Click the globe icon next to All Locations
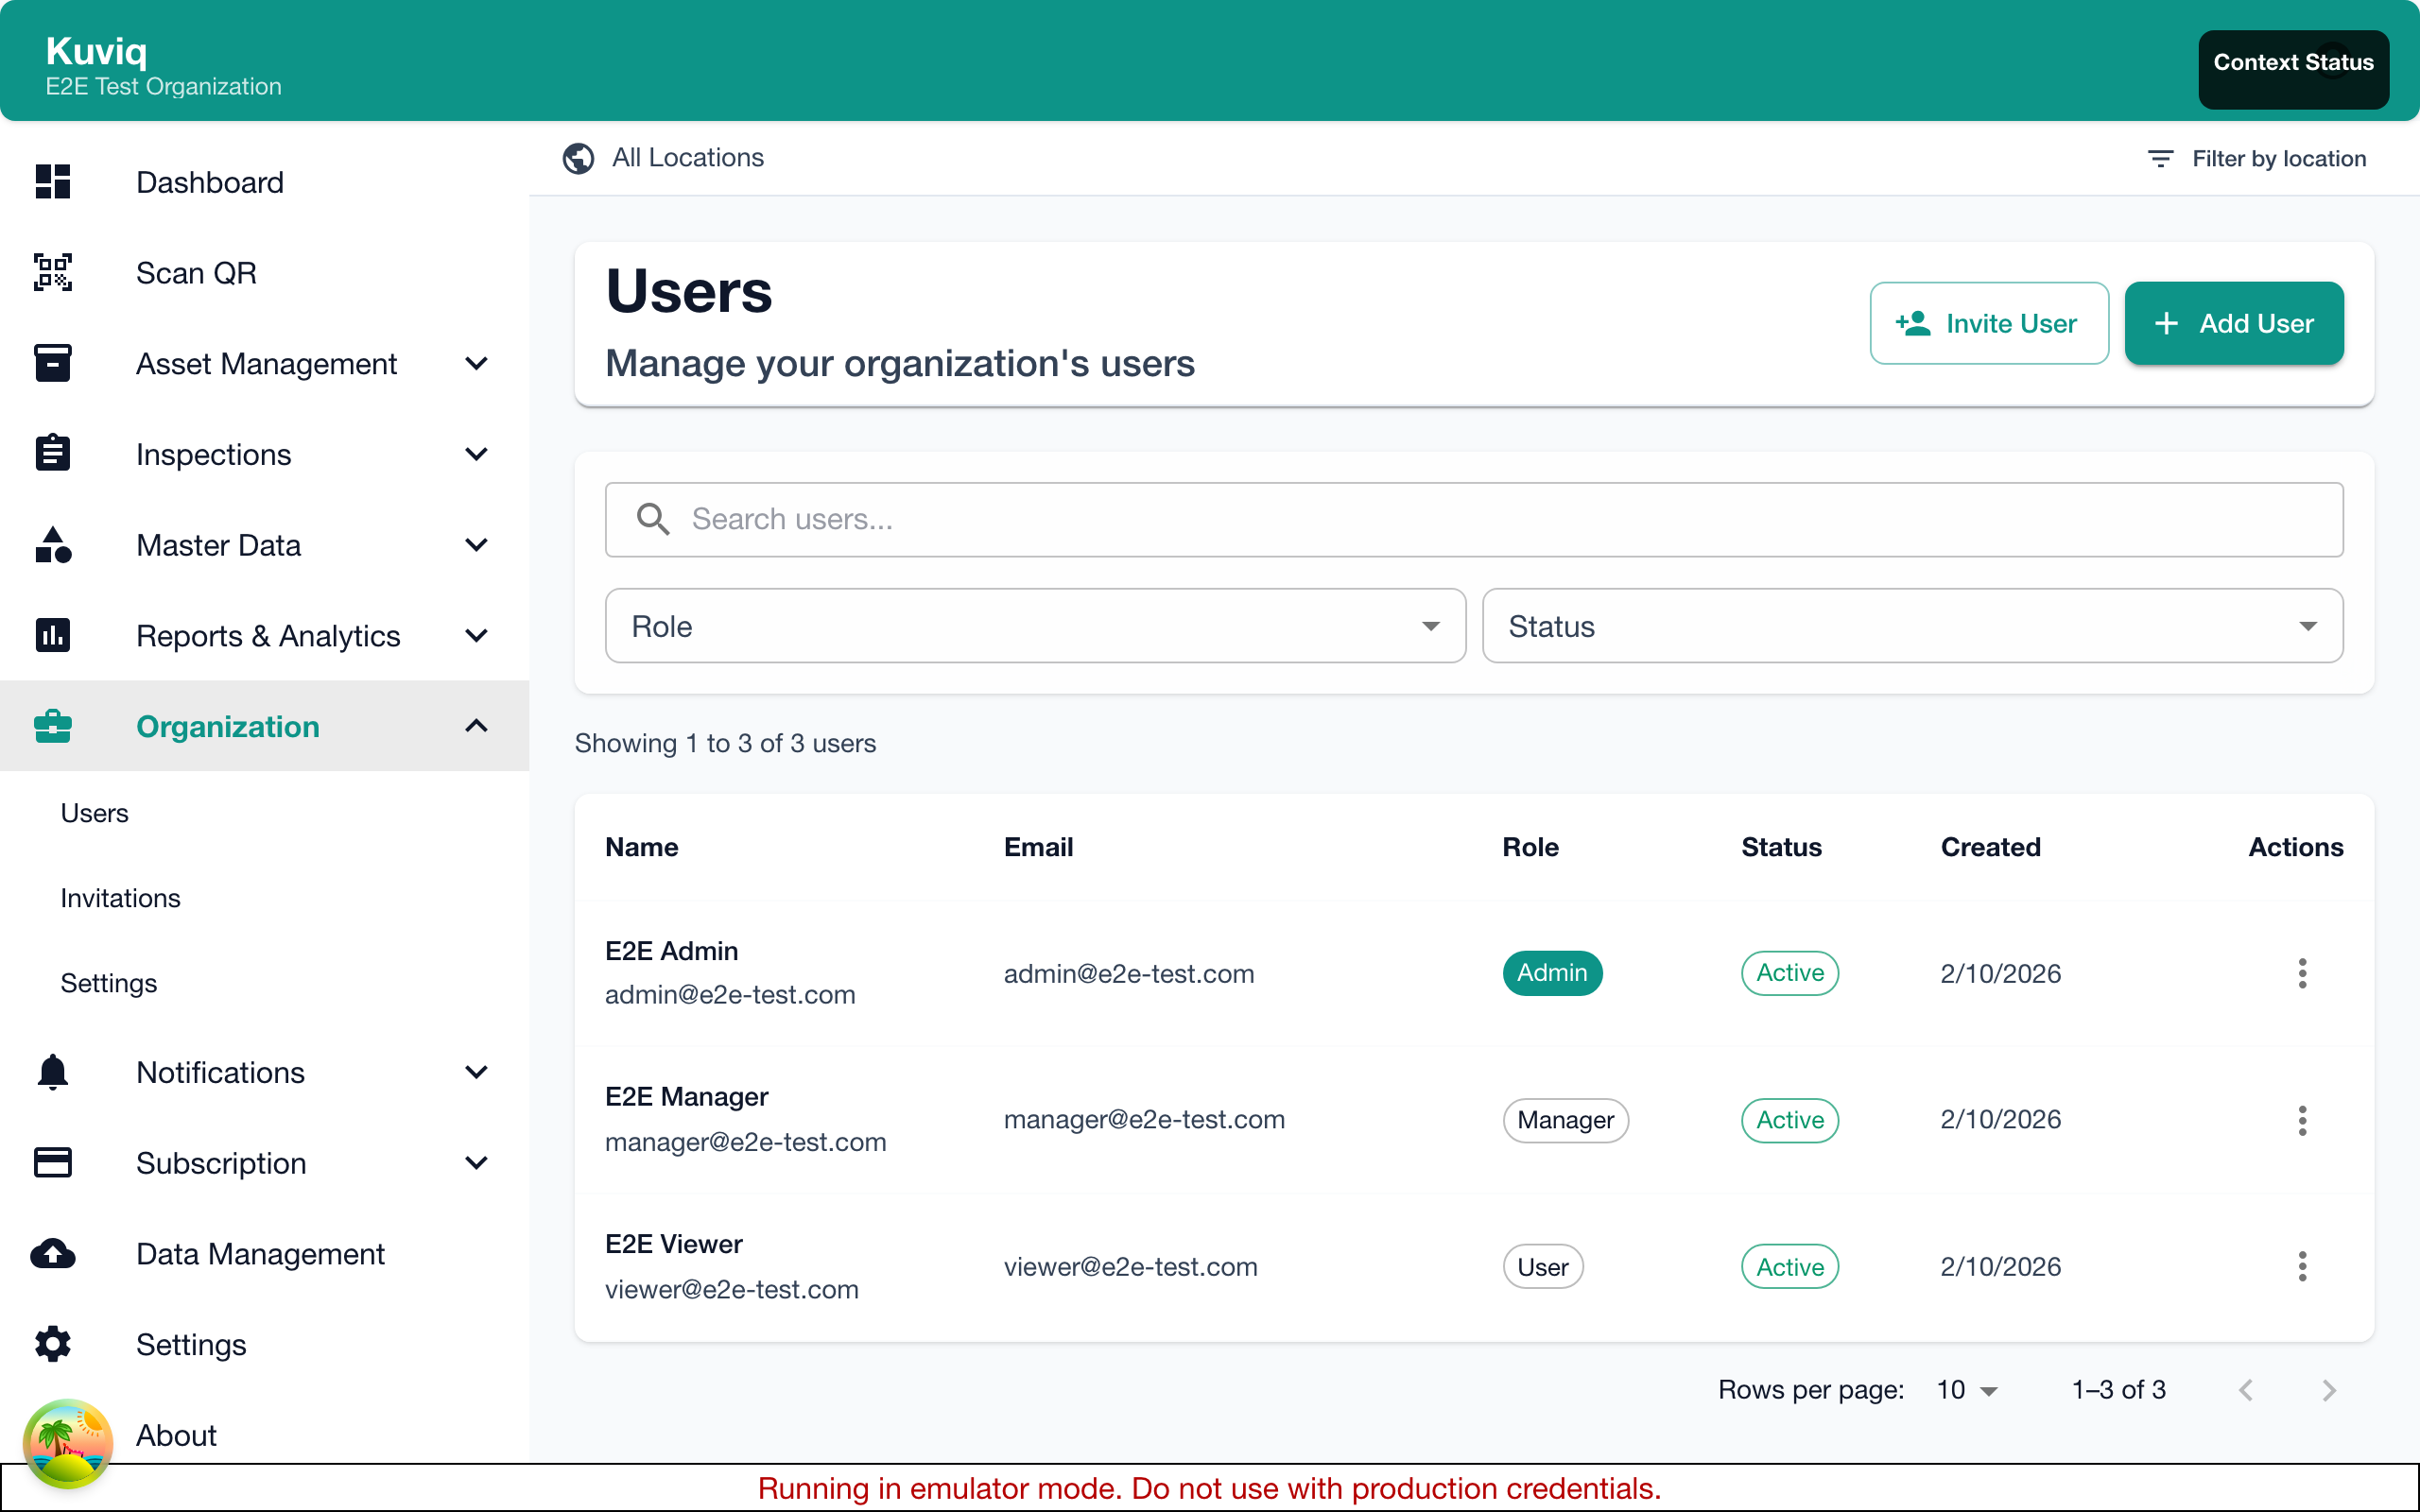Image resolution: width=2420 pixels, height=1512 pixels. [578, 158]
